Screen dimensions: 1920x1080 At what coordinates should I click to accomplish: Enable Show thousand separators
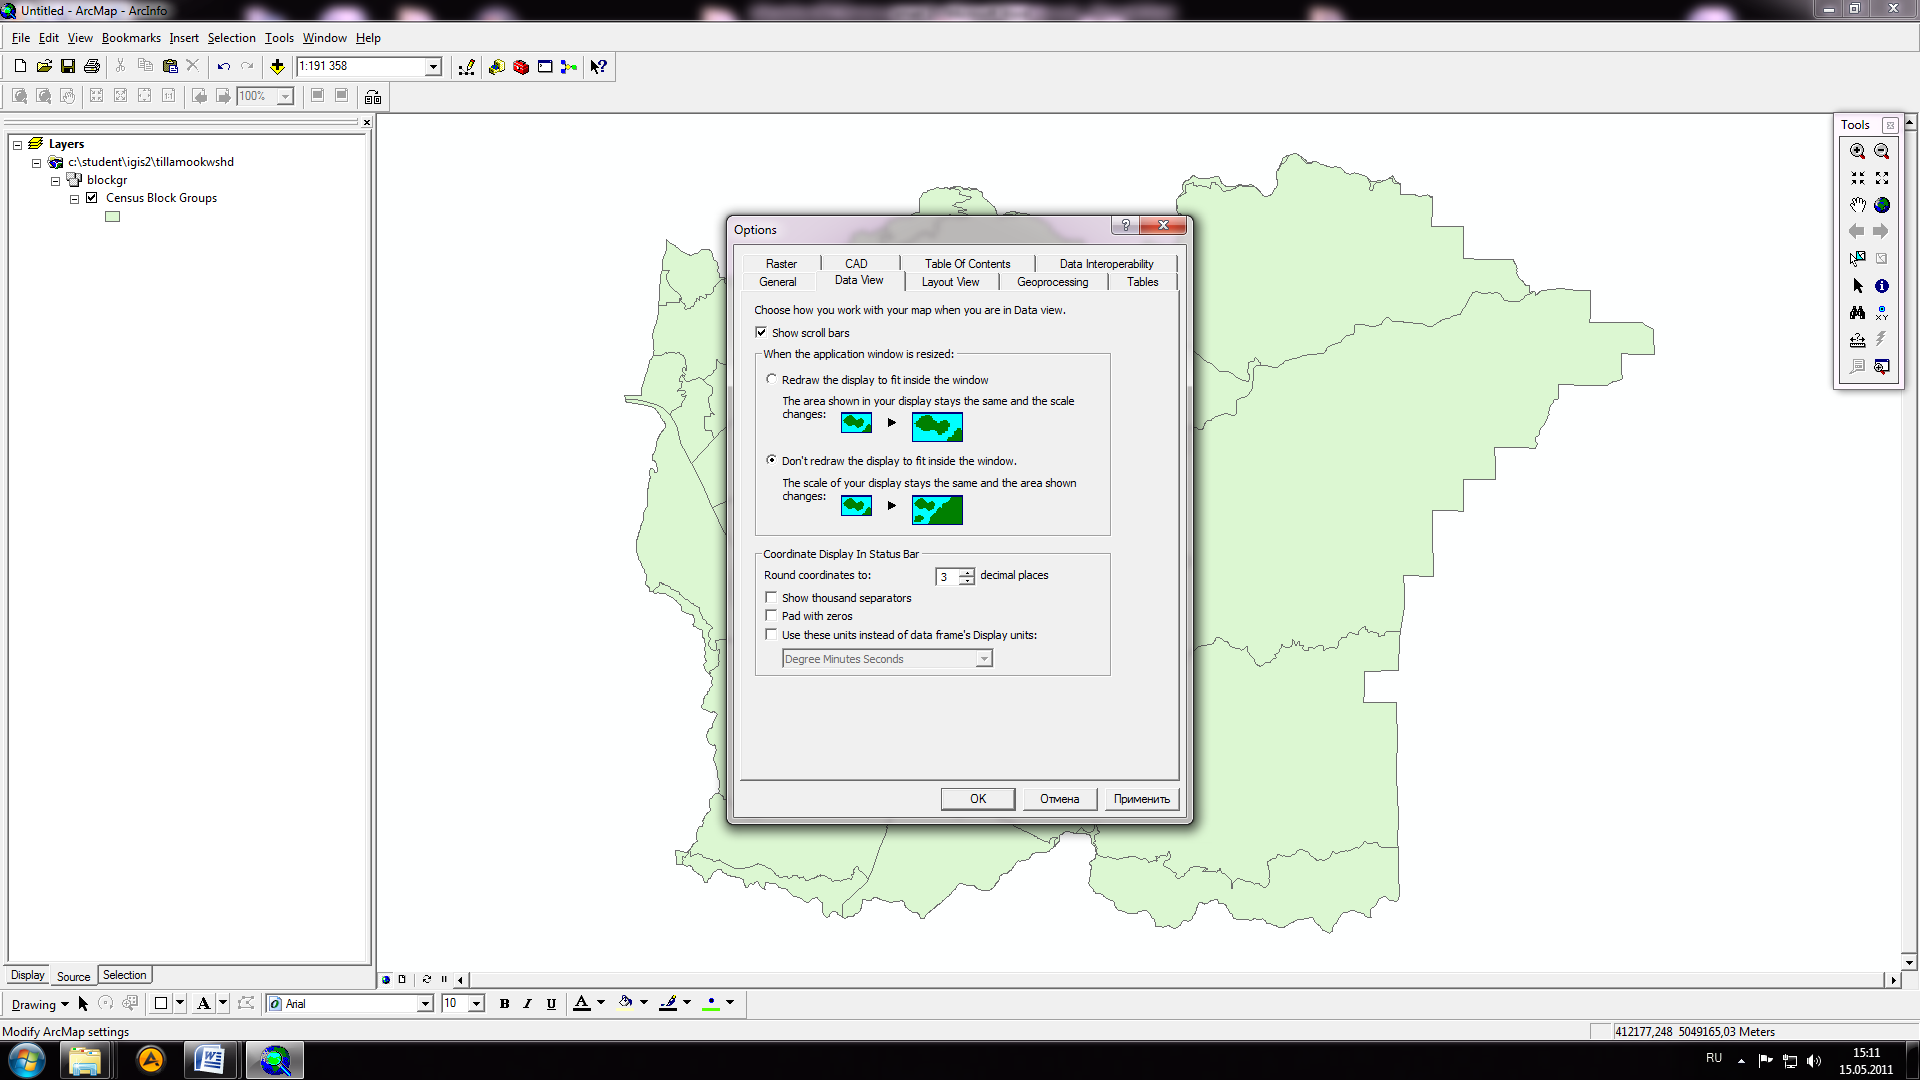pyautogui.click(x=771, y=598)
